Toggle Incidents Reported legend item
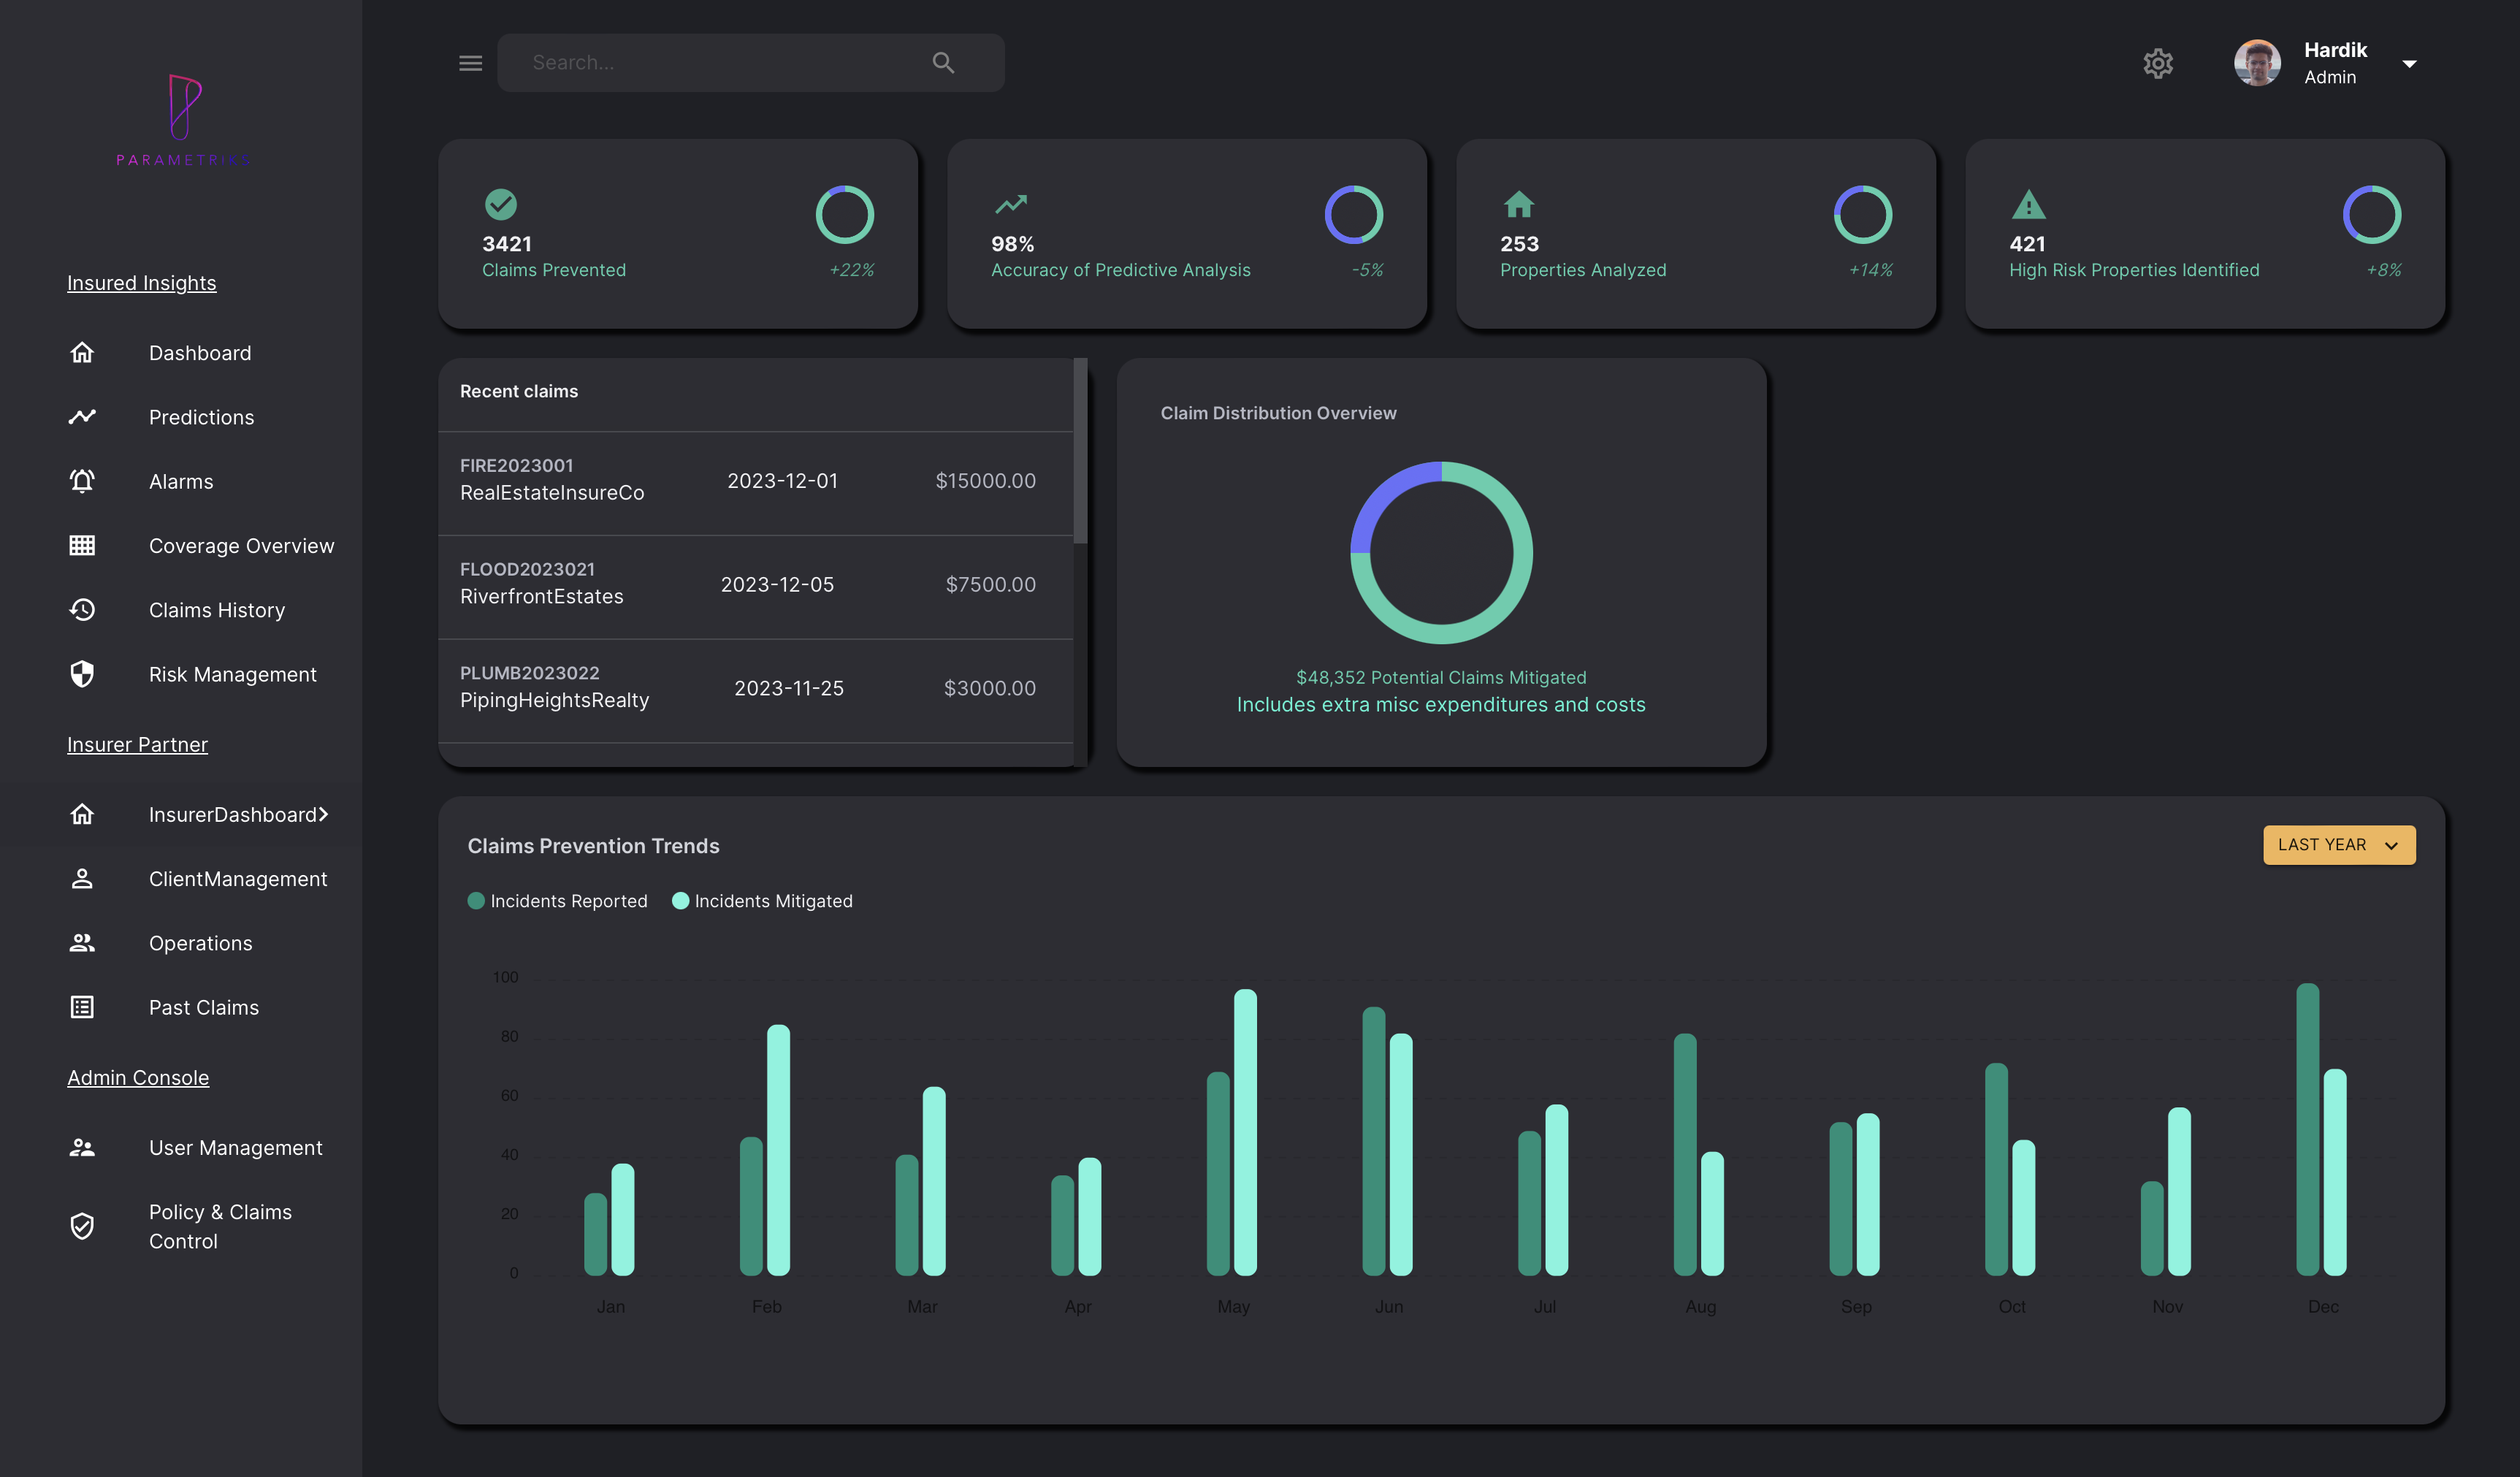The width and height of the screenshot is (2520, 1477). 558,901
